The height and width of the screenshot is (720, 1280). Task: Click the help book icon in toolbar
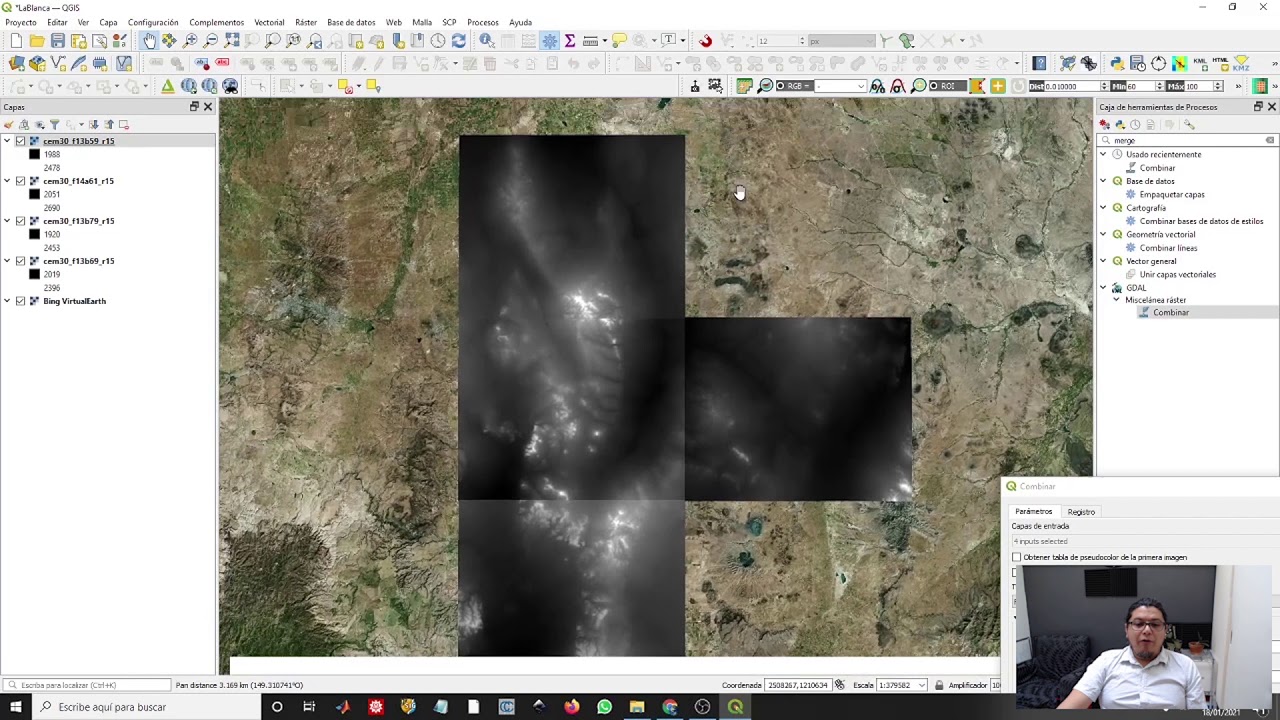click(1040, 64)
